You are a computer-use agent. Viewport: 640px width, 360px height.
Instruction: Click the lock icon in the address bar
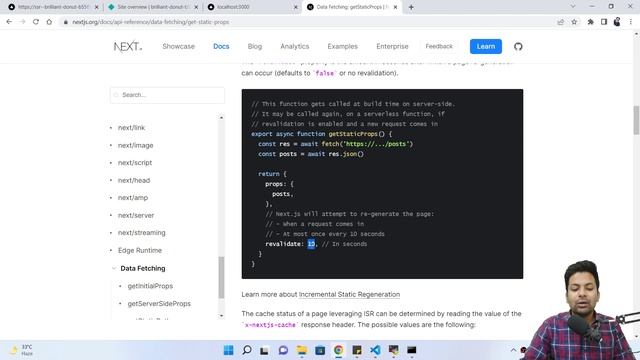click(x=66, y=22)
